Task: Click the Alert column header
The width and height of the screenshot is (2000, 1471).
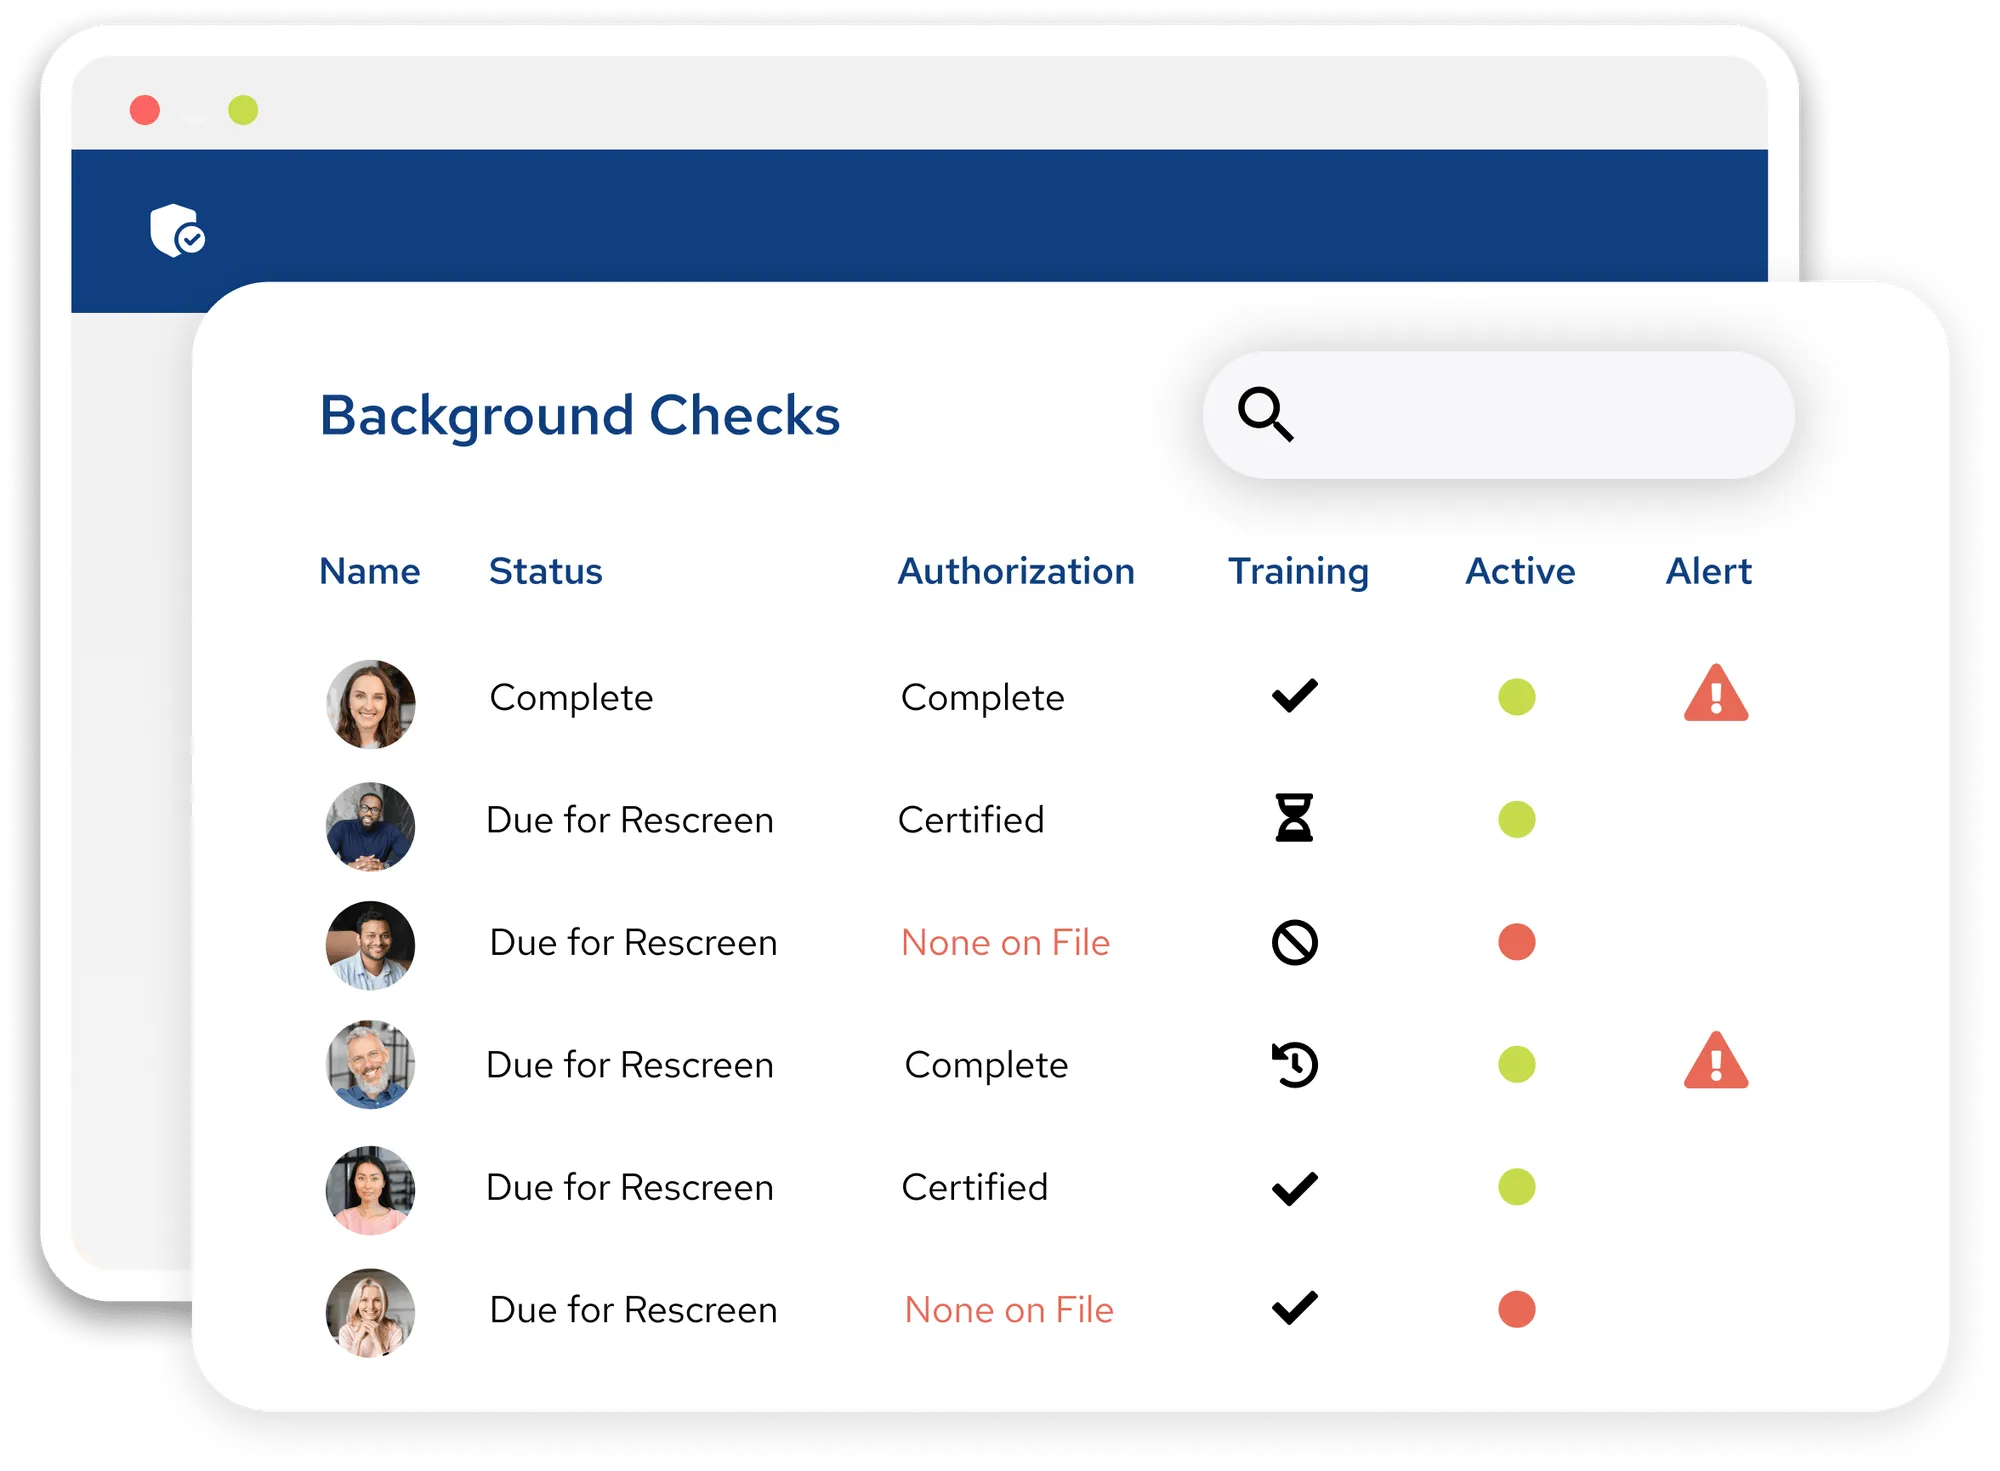Action: tap(1708, 571)
